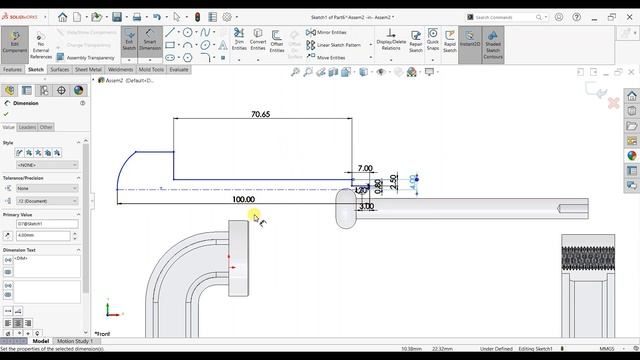
Task: Toggle Assembly Transparency option
Action: [86, 58]
